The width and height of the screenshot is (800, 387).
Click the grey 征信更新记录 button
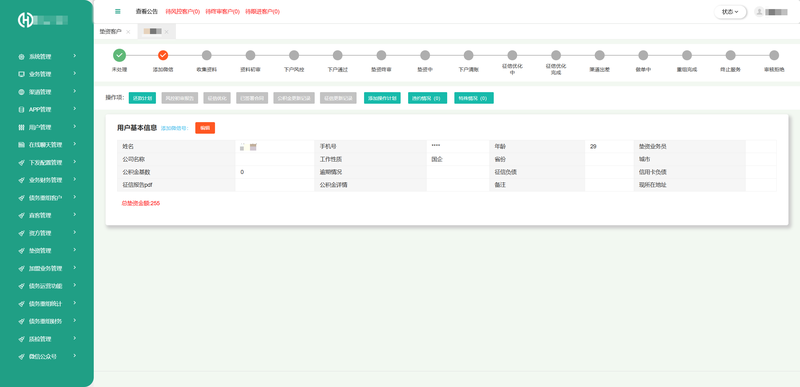pos(338,98)
